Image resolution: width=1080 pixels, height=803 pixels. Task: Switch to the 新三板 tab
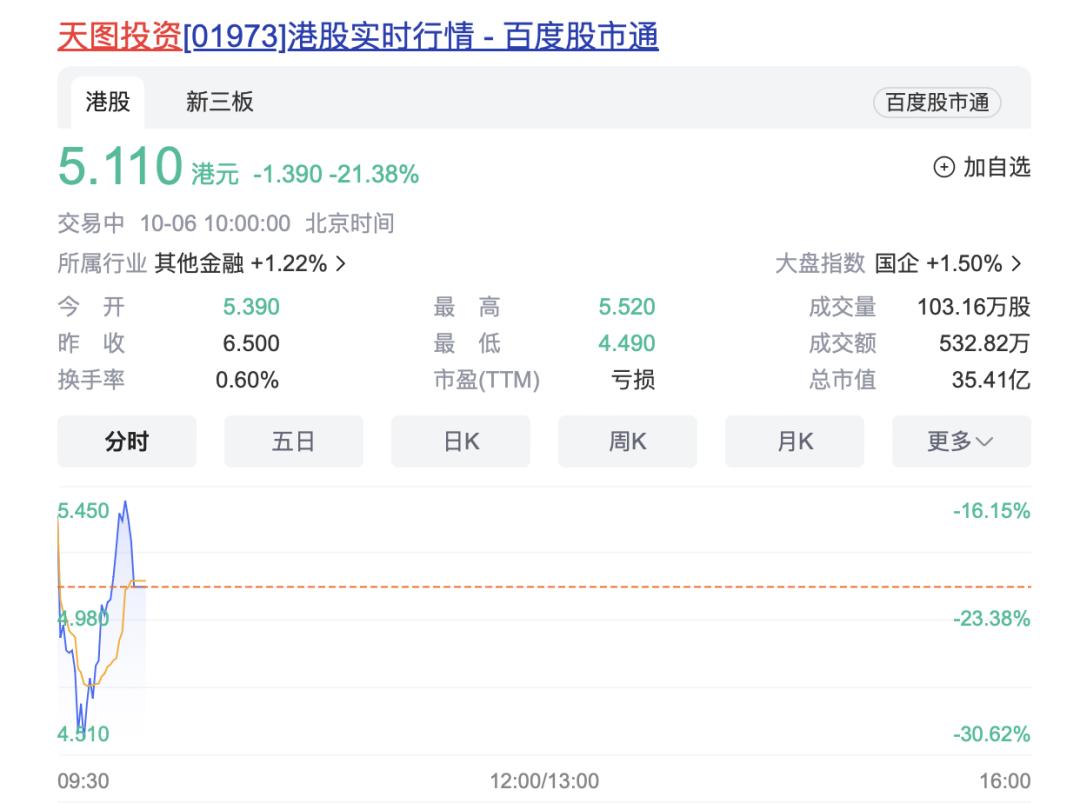coord(220,102)
